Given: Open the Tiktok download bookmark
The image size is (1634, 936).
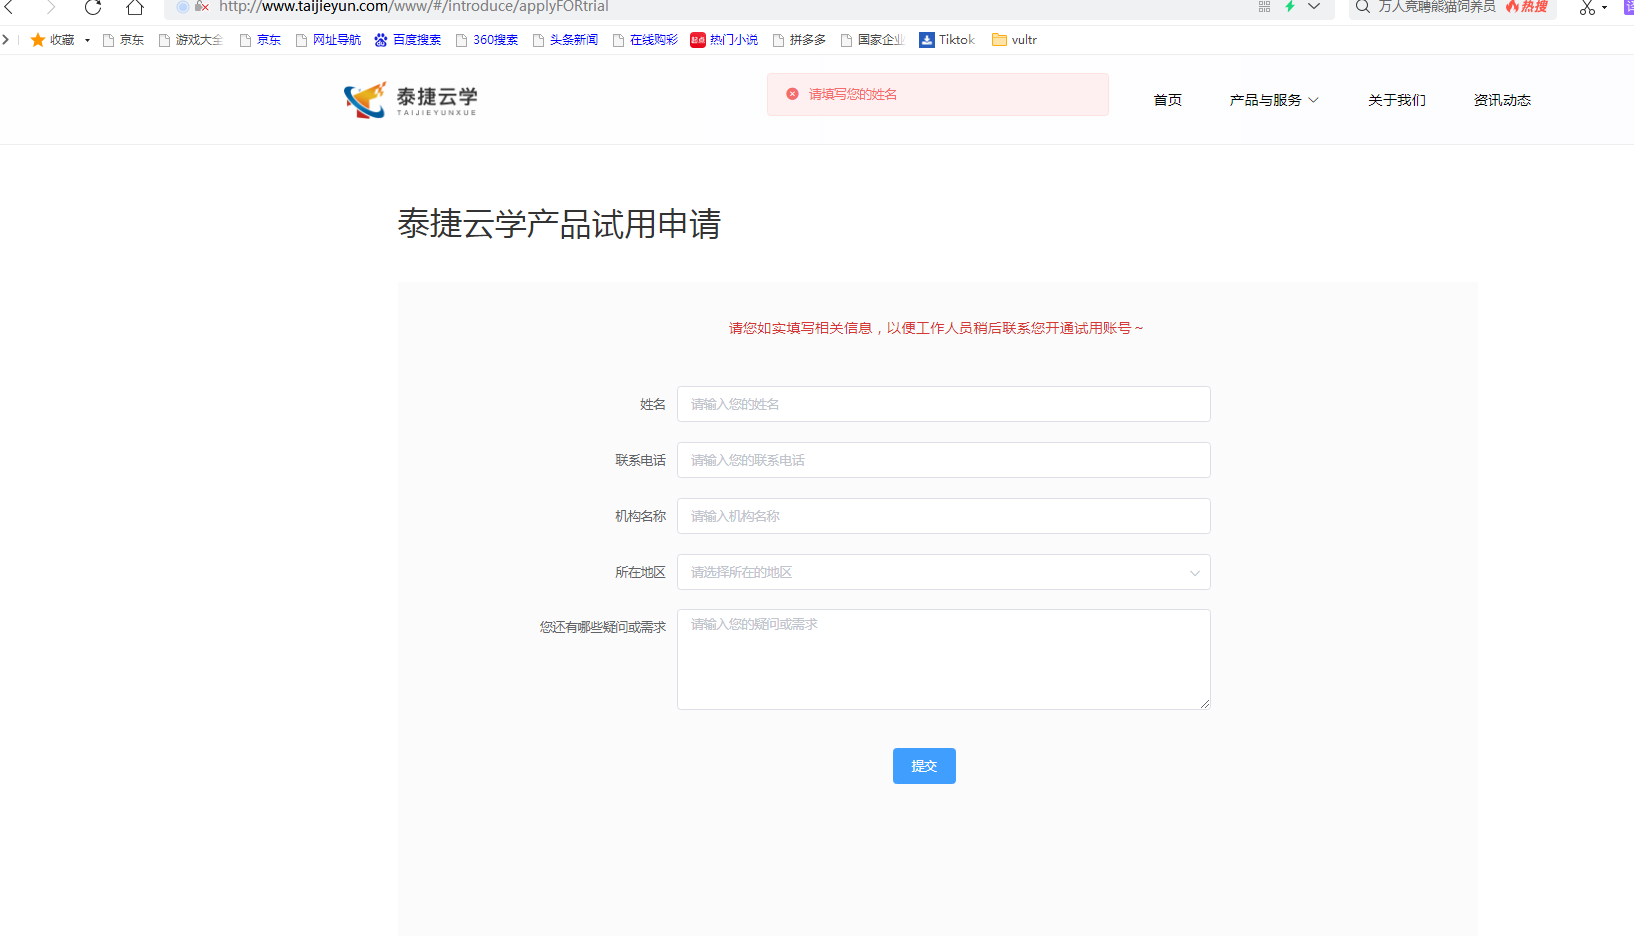Looking at the screenshot, I should 947,40.
